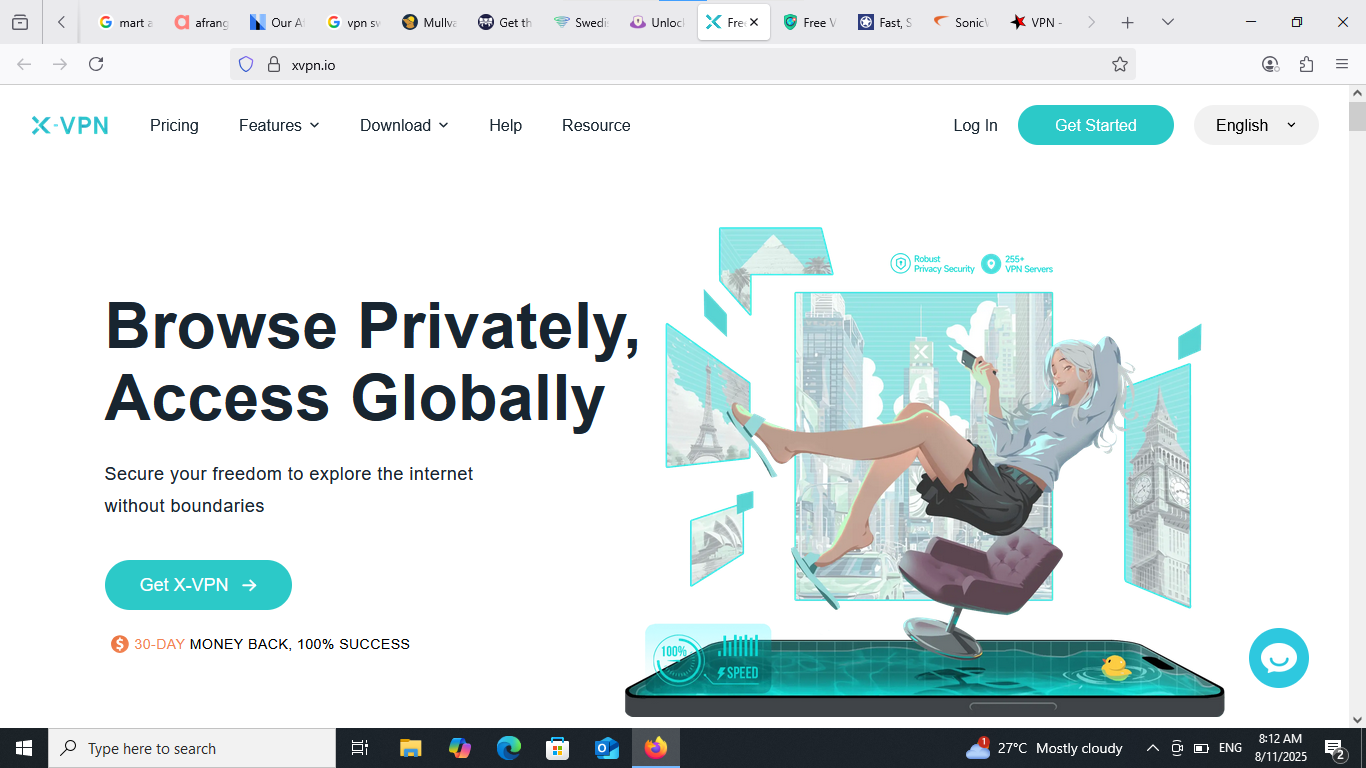Open the notification center icon
Viewport: 1366px width, 768px height.
click(1335, 748)
